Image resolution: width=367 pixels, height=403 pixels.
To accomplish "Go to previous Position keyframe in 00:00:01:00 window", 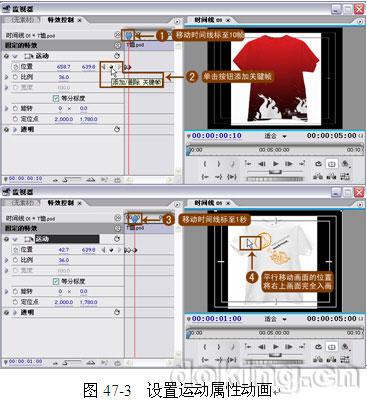I will 104,250.
